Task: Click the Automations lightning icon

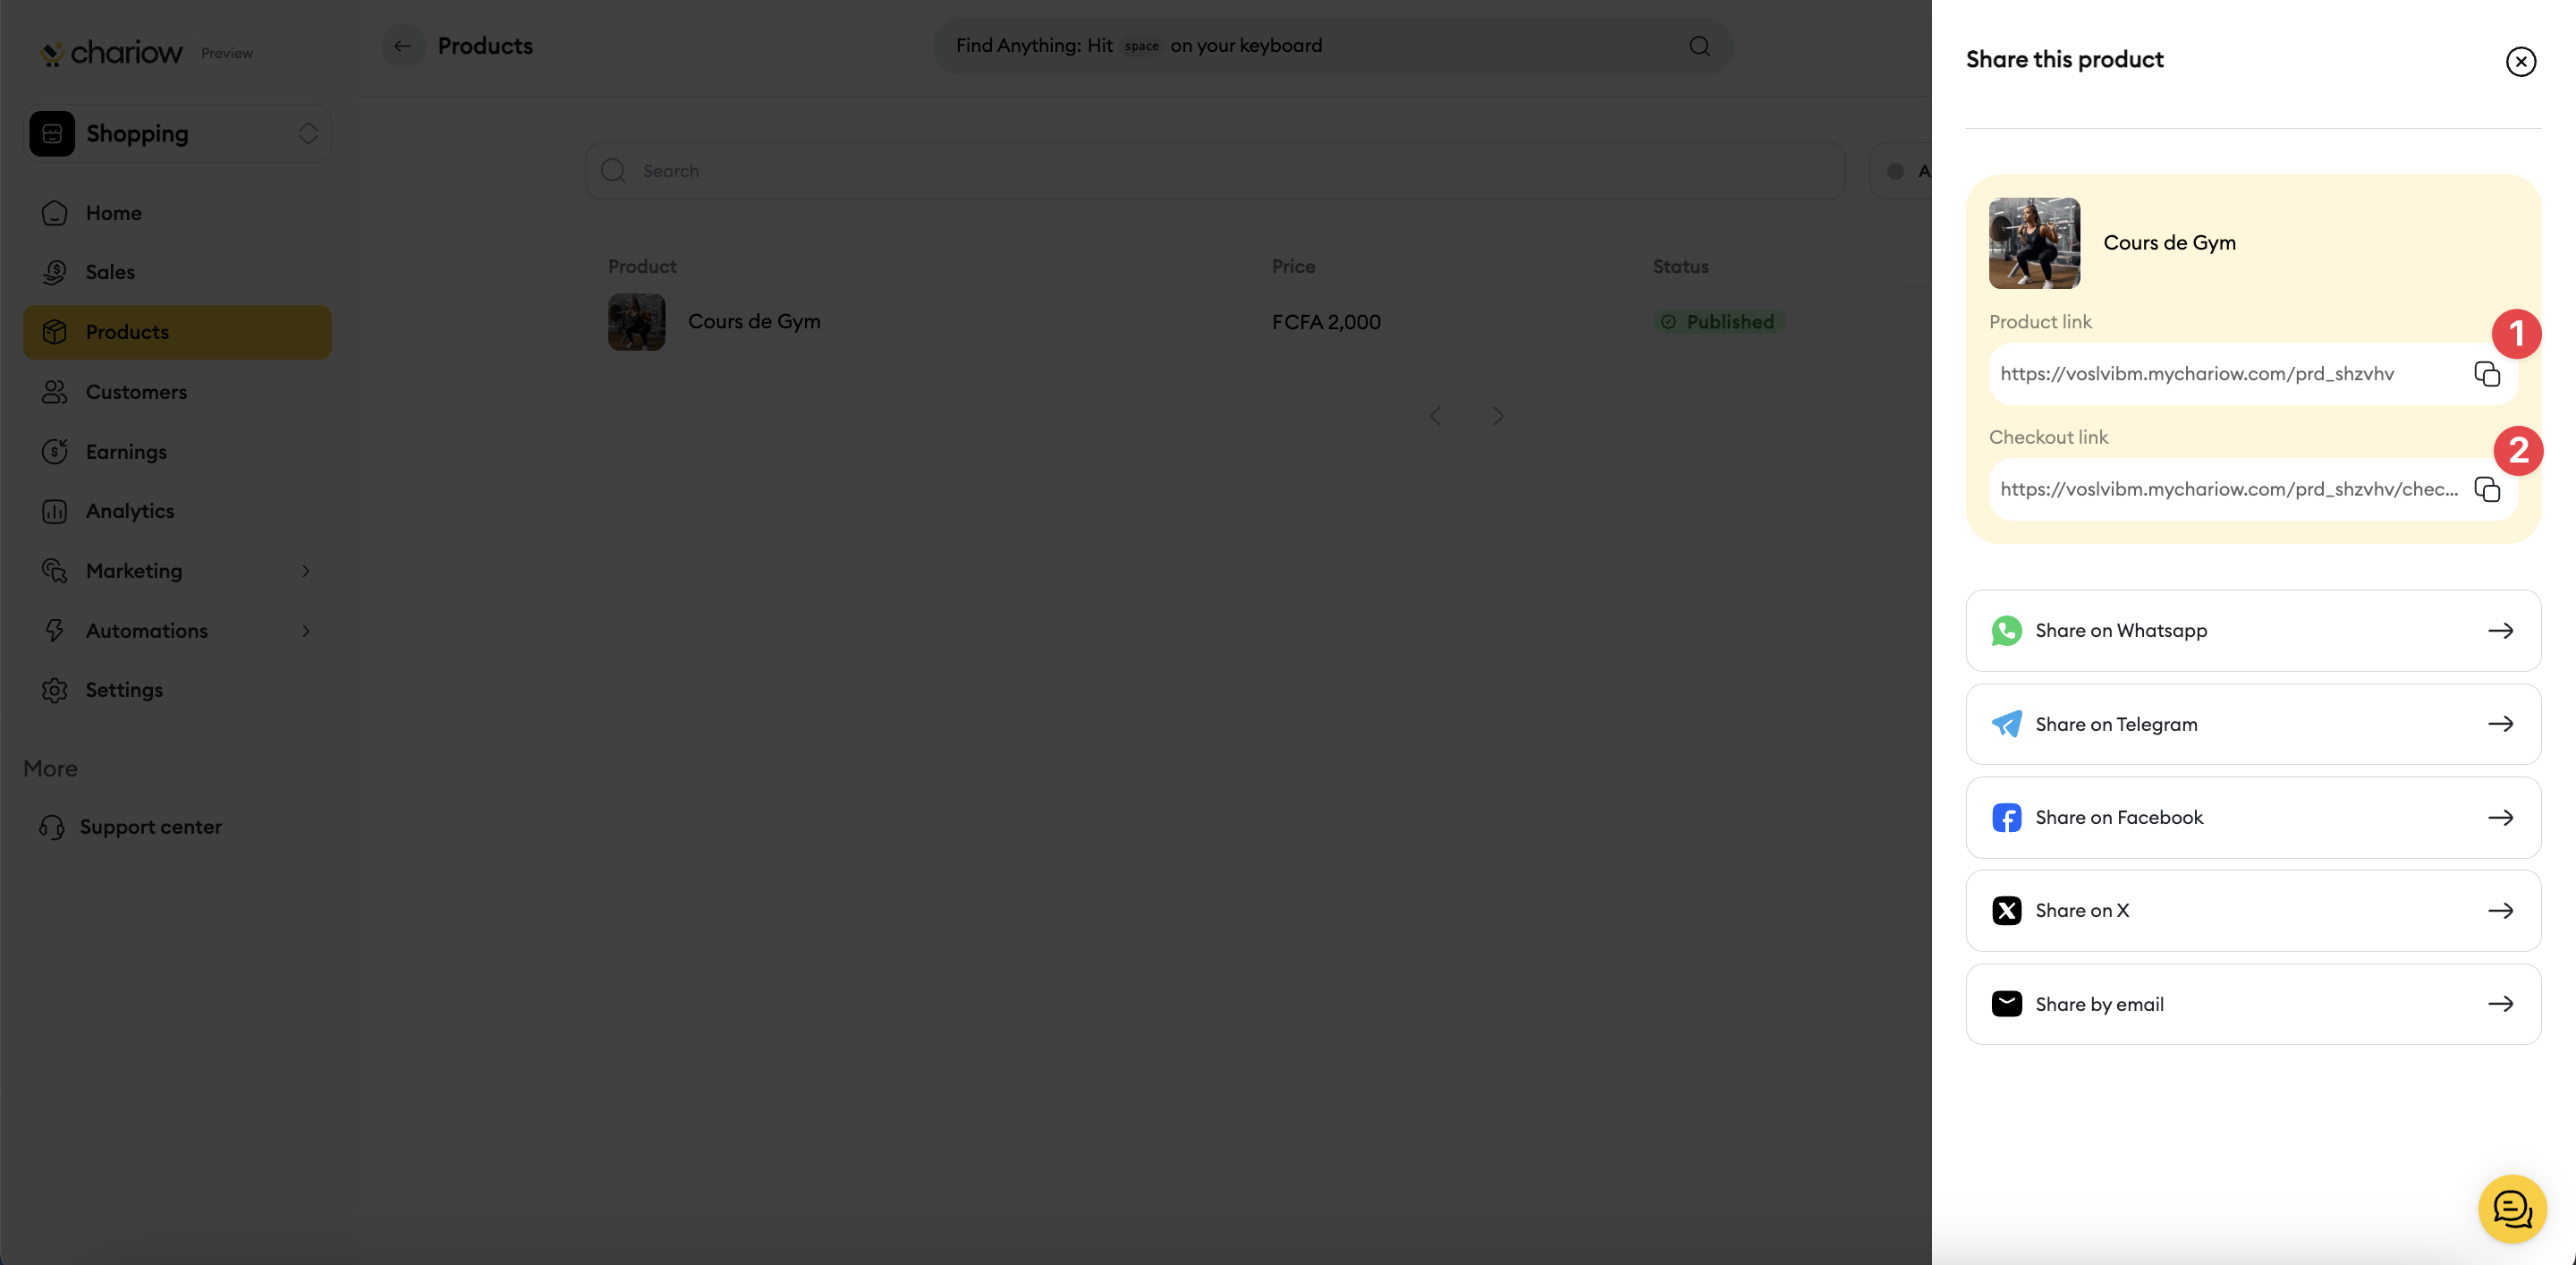Action: (54, 631)
